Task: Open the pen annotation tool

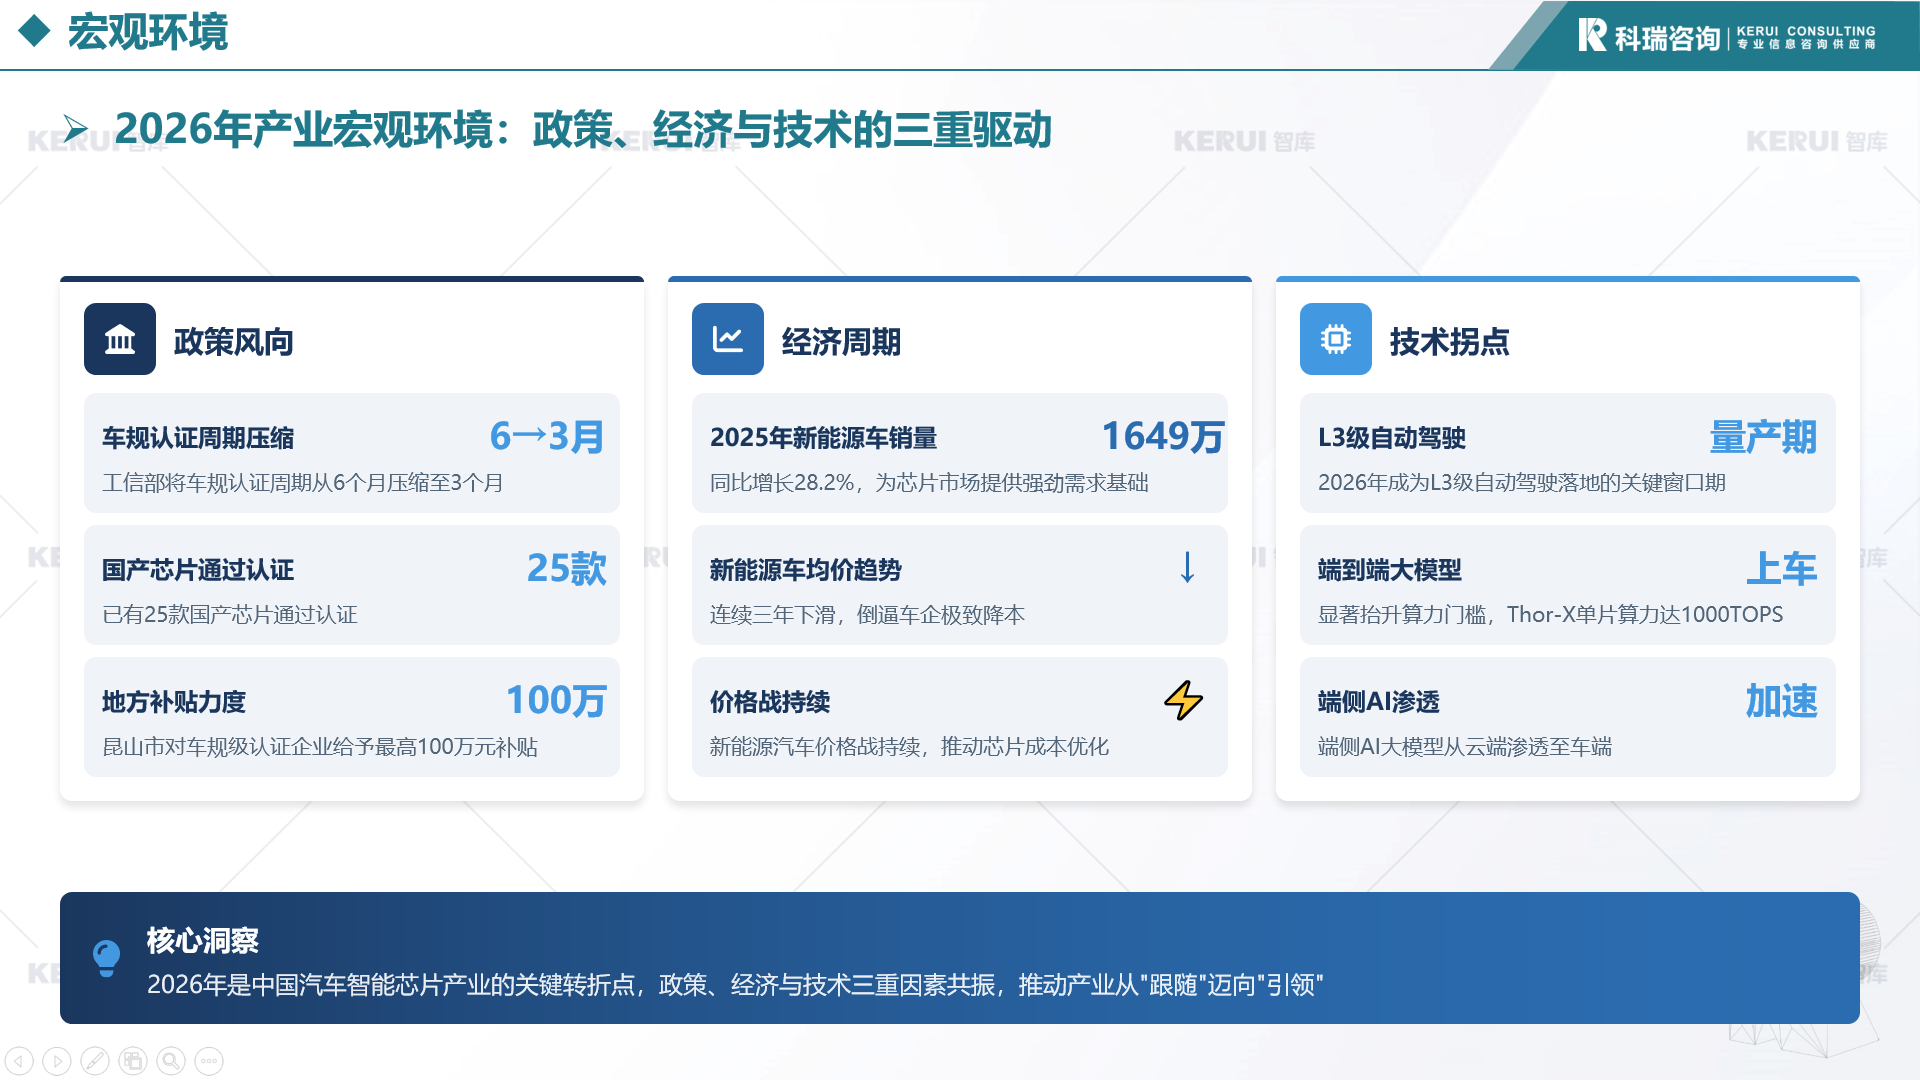Action: click(x=95, y=1061)
